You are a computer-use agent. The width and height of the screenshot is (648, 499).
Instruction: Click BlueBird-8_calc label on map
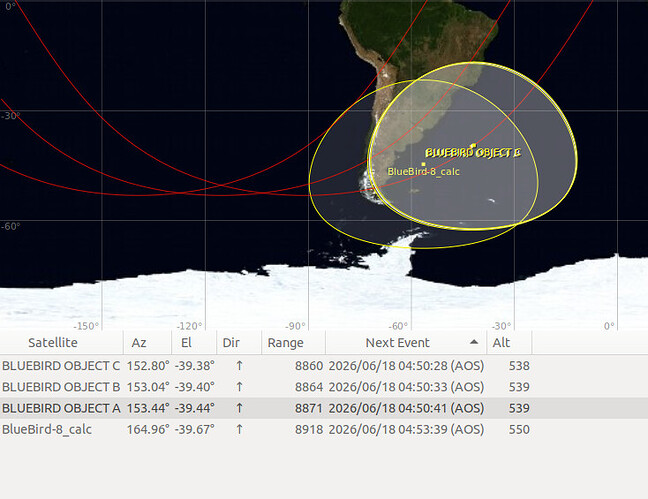(x=423, y=172)
